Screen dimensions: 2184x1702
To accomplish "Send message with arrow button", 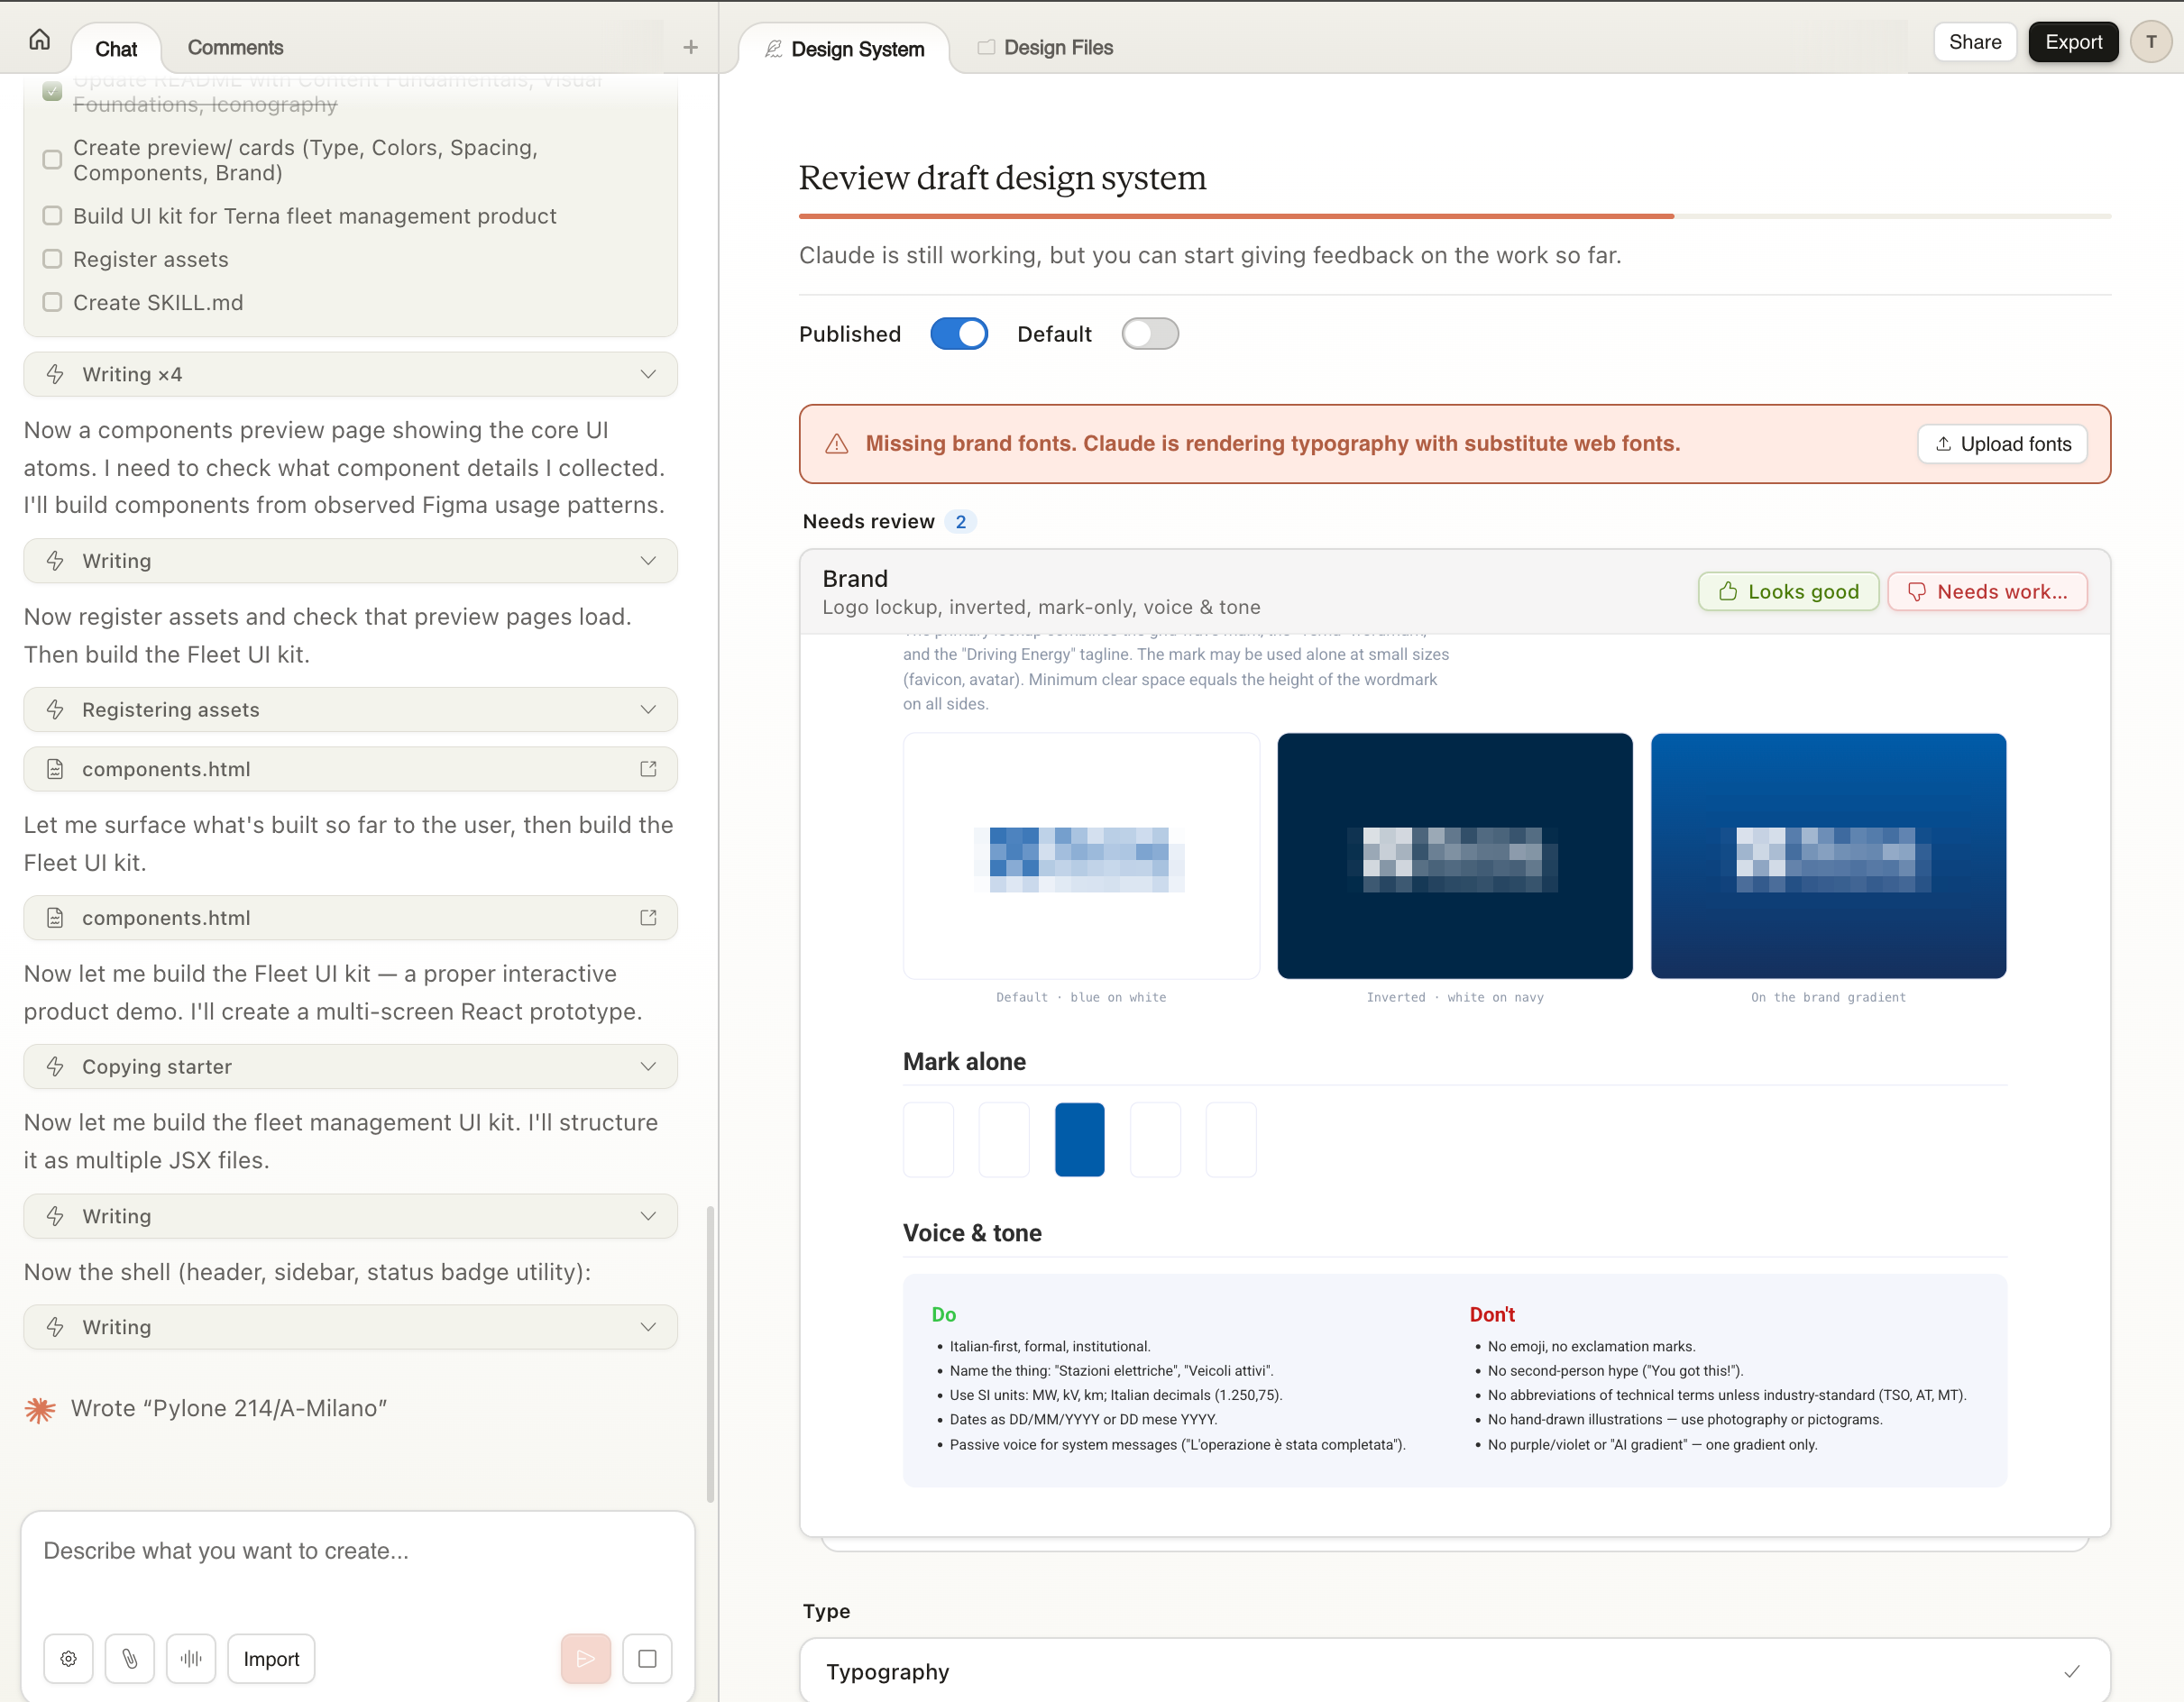I will (586, 1658).
